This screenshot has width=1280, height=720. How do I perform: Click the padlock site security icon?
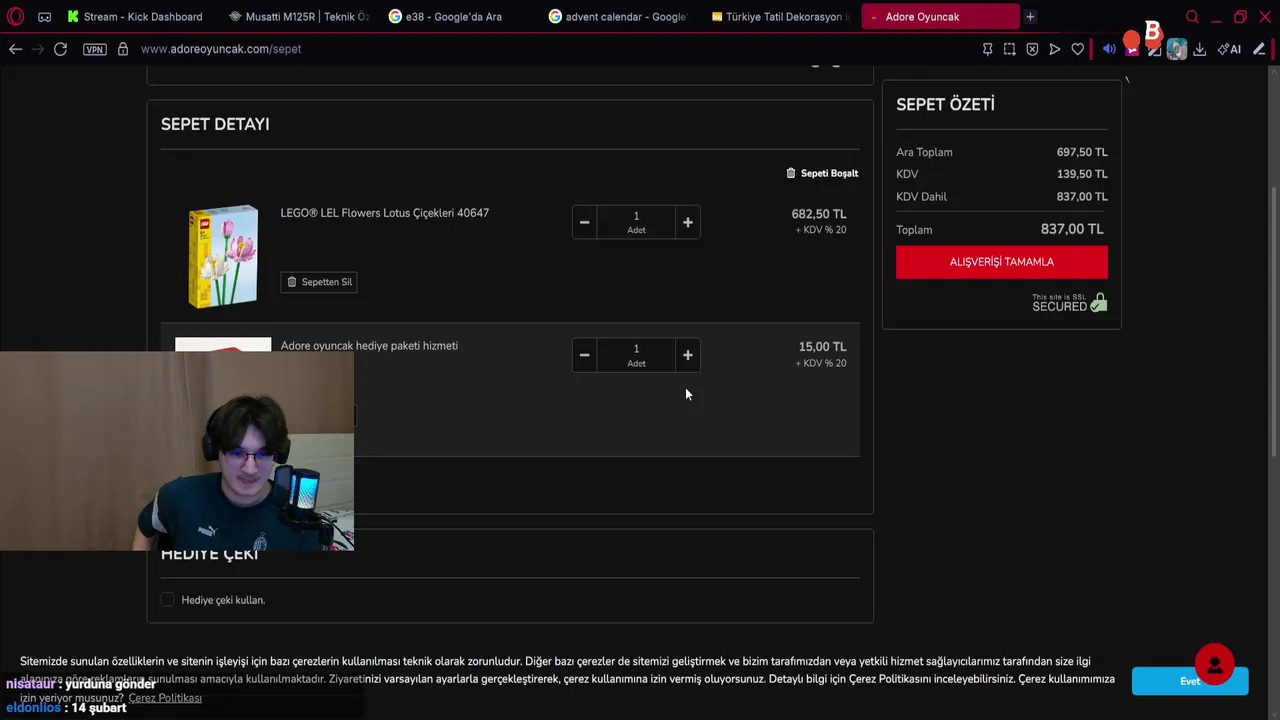click(123, 49)
